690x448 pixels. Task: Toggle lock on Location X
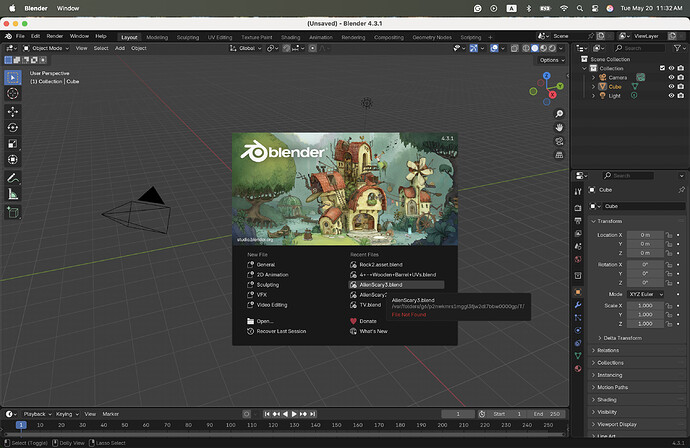pos(669,235)
